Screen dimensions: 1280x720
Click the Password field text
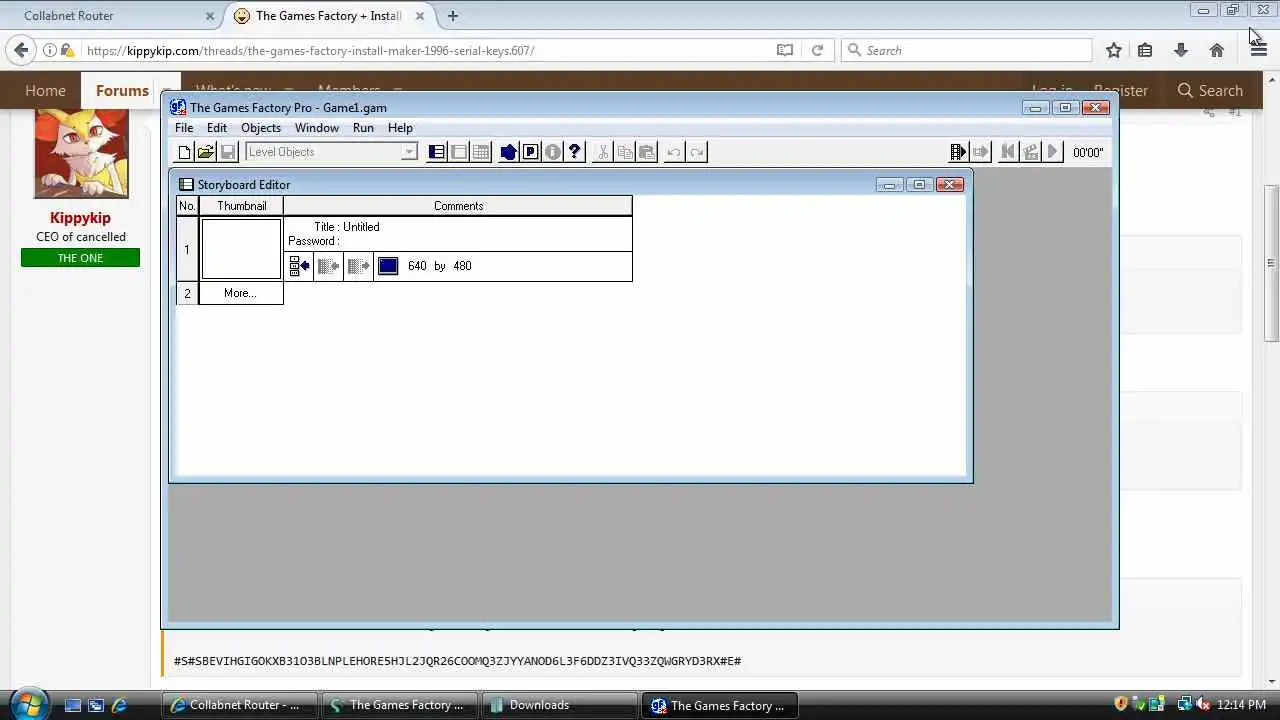[314, 241]
